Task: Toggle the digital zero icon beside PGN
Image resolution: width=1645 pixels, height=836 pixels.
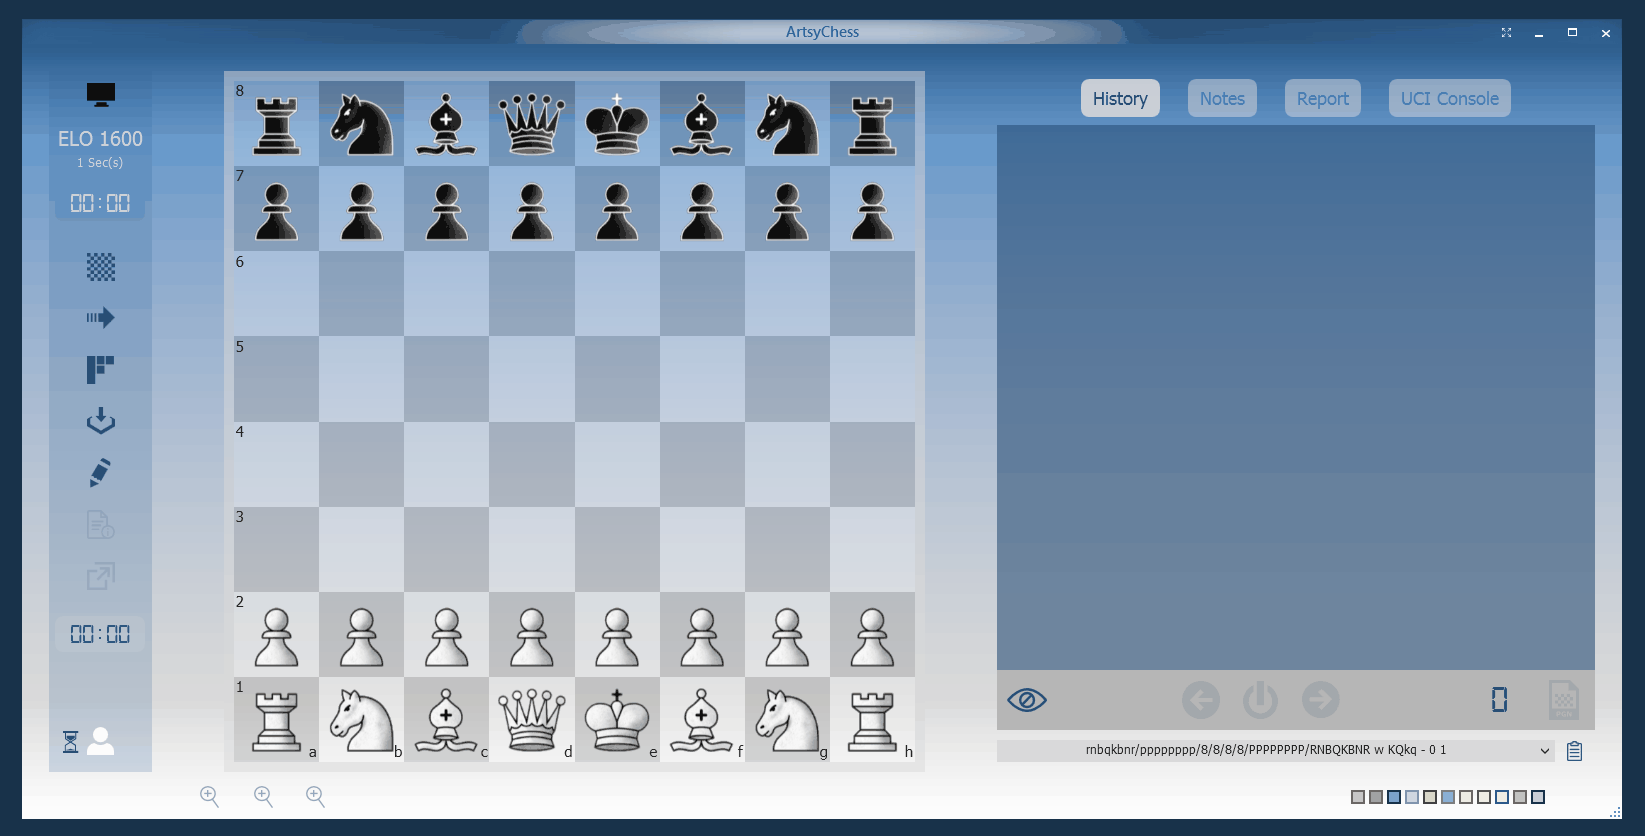Action: (x=1499, y=700)
